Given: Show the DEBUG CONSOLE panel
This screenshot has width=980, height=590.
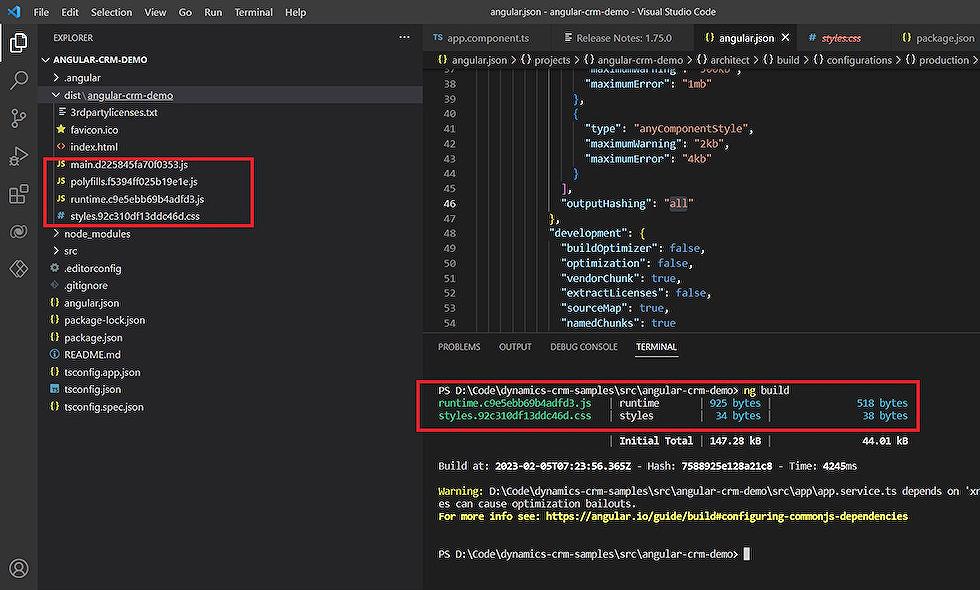Looking at the screenshot, I should click(584, 347).
